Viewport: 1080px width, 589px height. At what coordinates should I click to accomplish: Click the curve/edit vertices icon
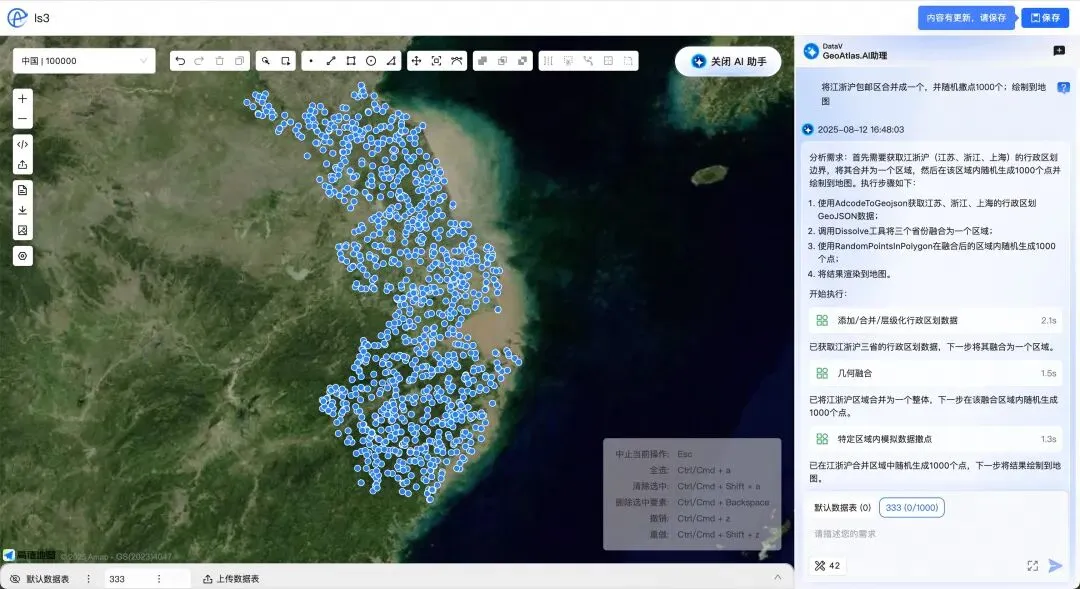(456, 61)
